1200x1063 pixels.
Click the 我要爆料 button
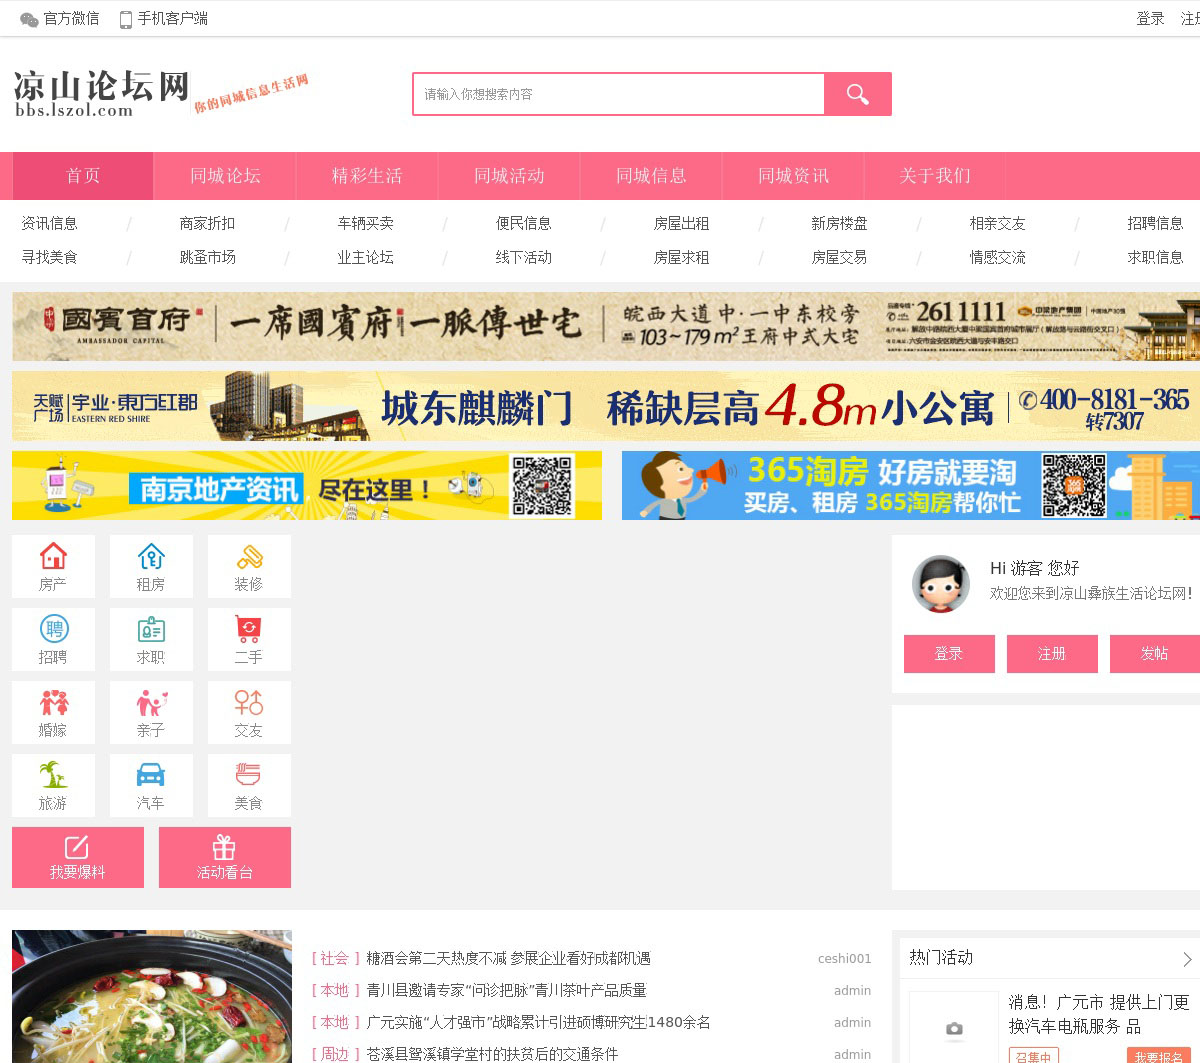(x=78, y=857)
